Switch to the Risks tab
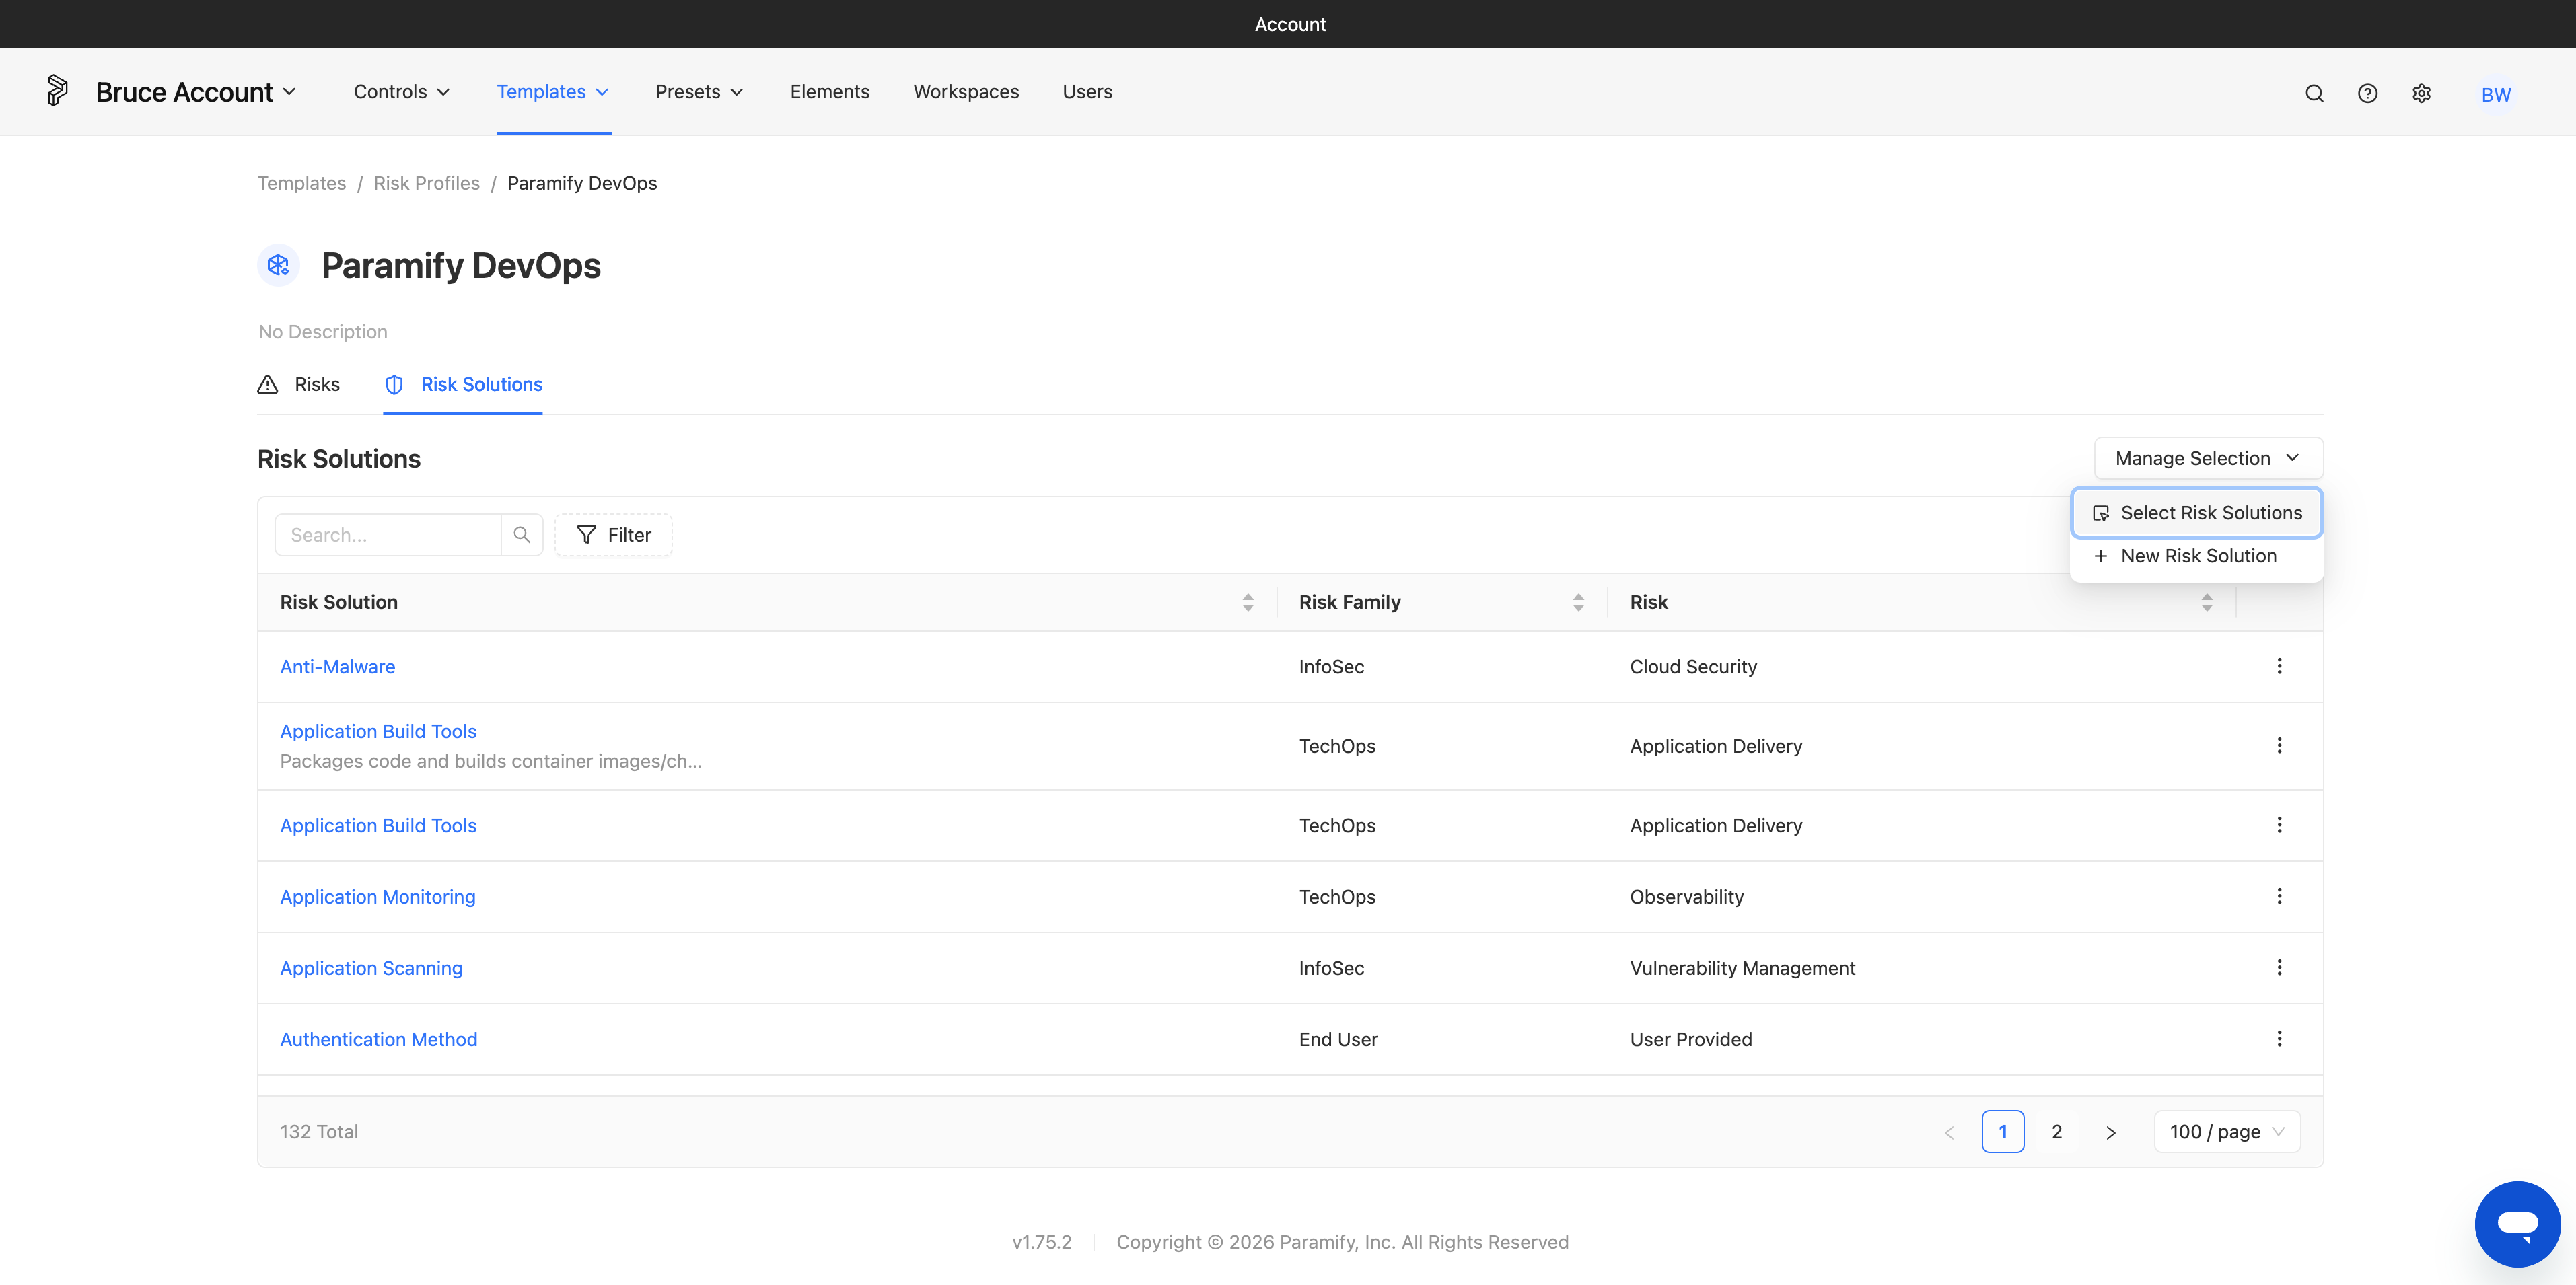The image size is (2576, 1285). pyautogui.click(x=299, y=385)
